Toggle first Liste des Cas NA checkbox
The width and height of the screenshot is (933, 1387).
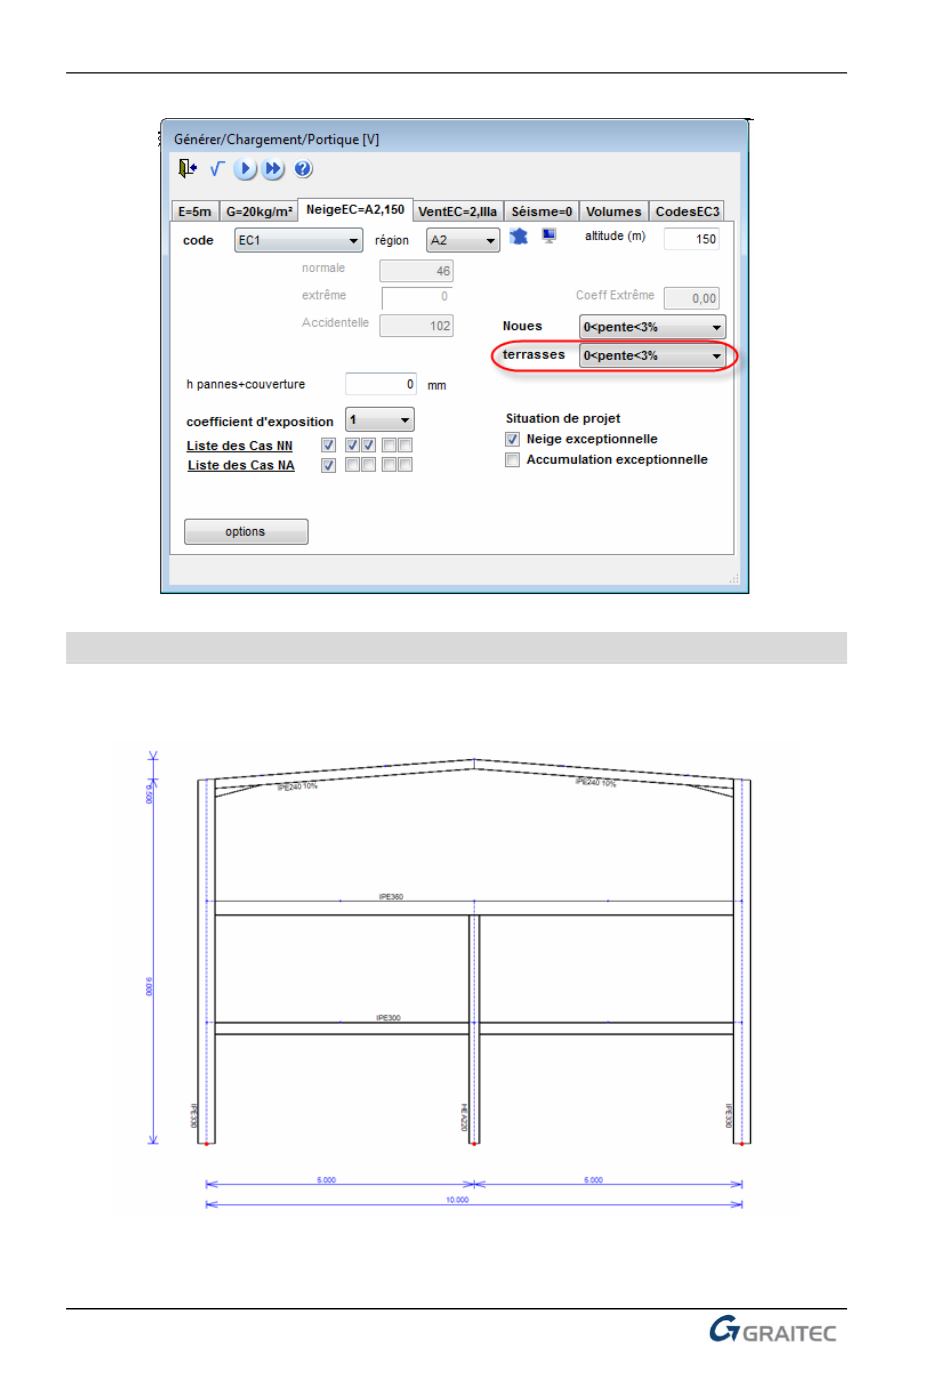coord(328,465)
